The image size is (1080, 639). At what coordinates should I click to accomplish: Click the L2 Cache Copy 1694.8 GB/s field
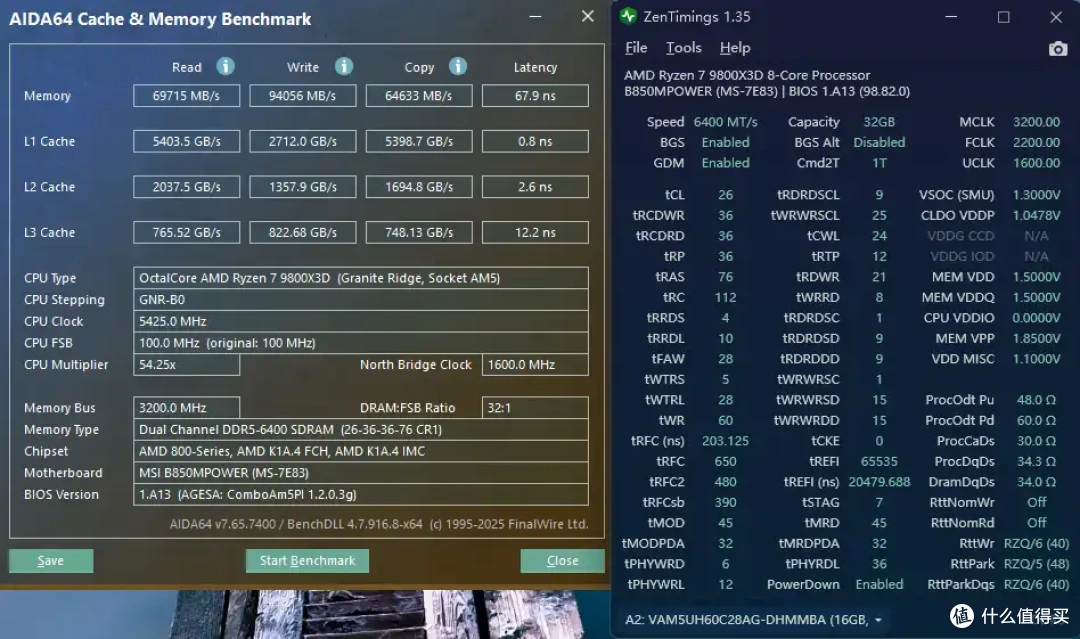click(419, 187)
